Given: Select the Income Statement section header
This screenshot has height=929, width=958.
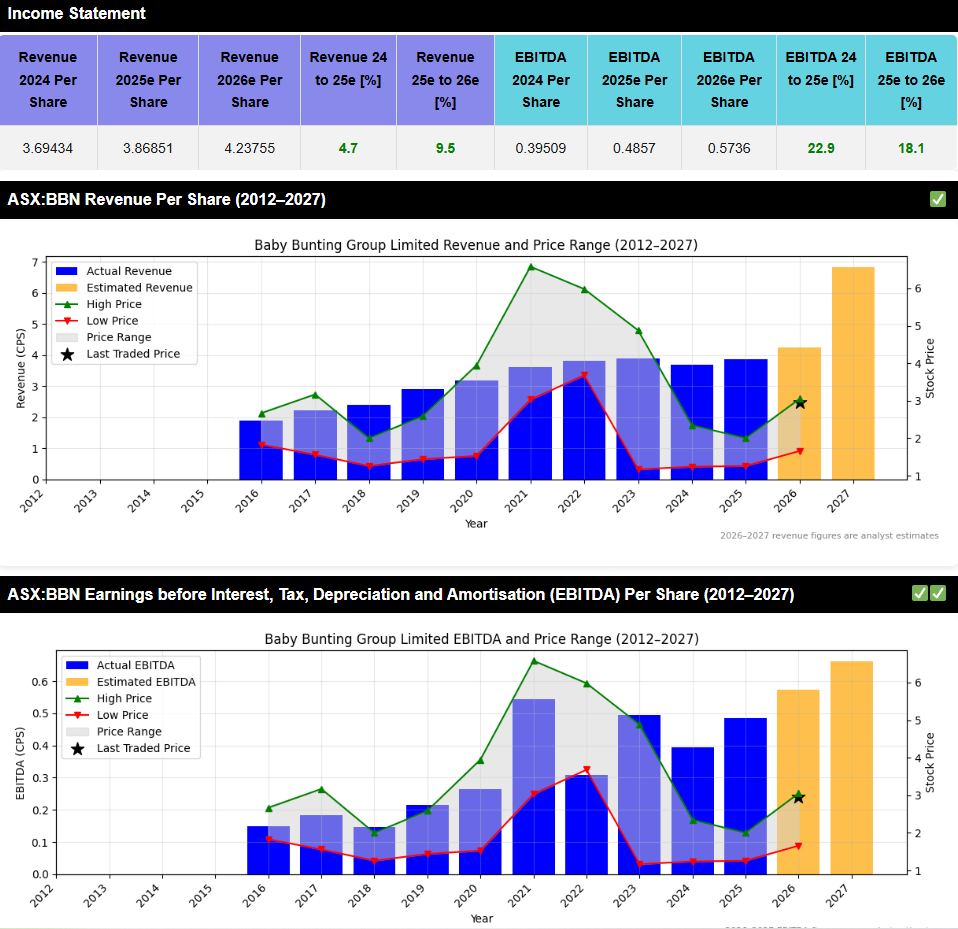Looking at the screenshot, I should (x=77, y=14).
